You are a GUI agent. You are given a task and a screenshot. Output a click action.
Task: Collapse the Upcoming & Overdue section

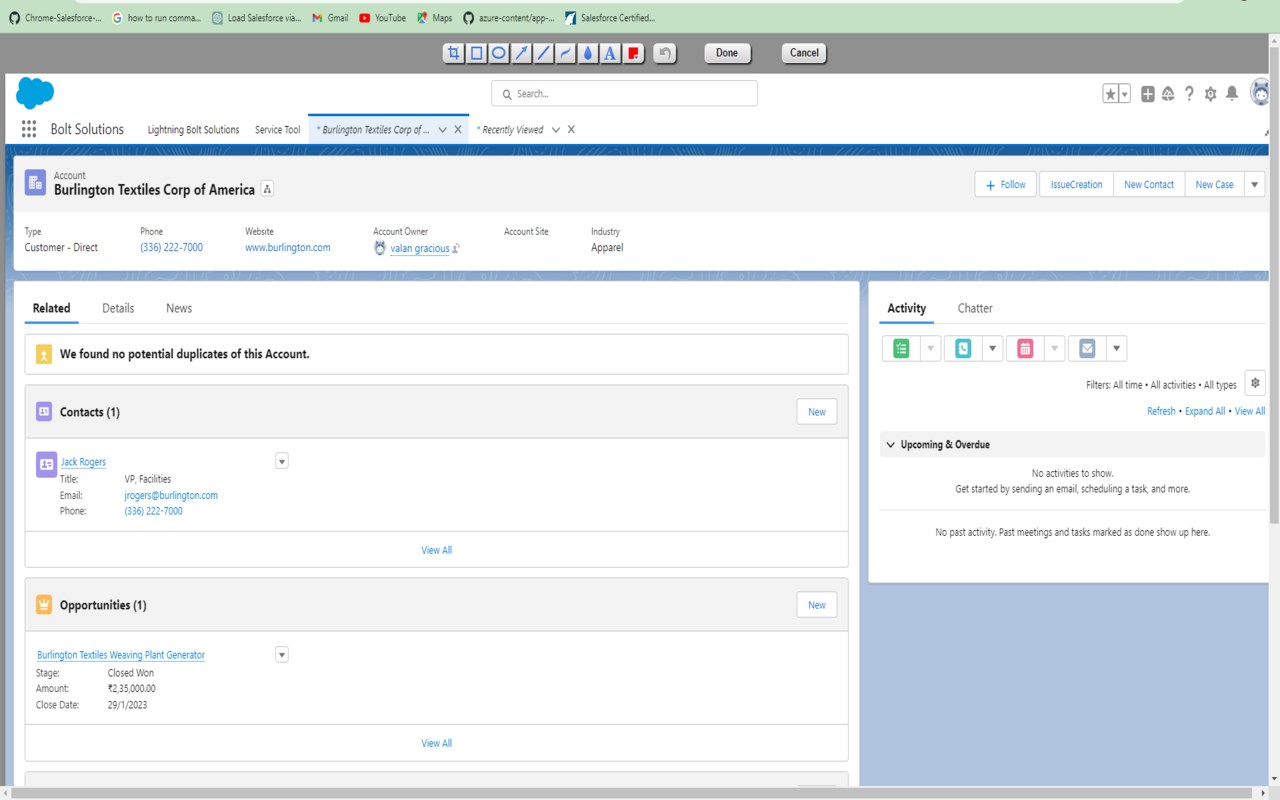click(890, 444)
